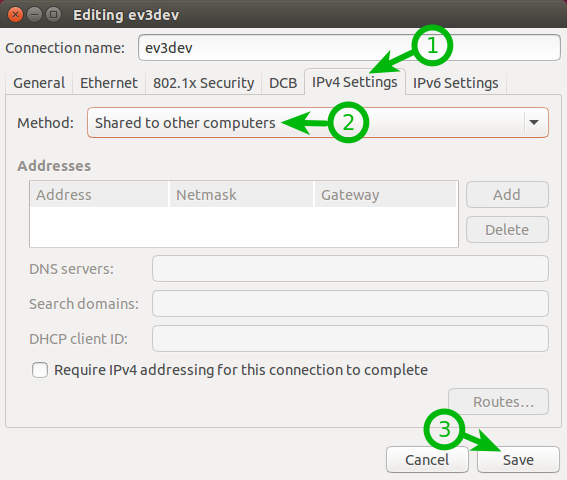The height and width of the screenshot is (480, 567).
Task: Open the Routes… dialog
Action: [498, 402]
